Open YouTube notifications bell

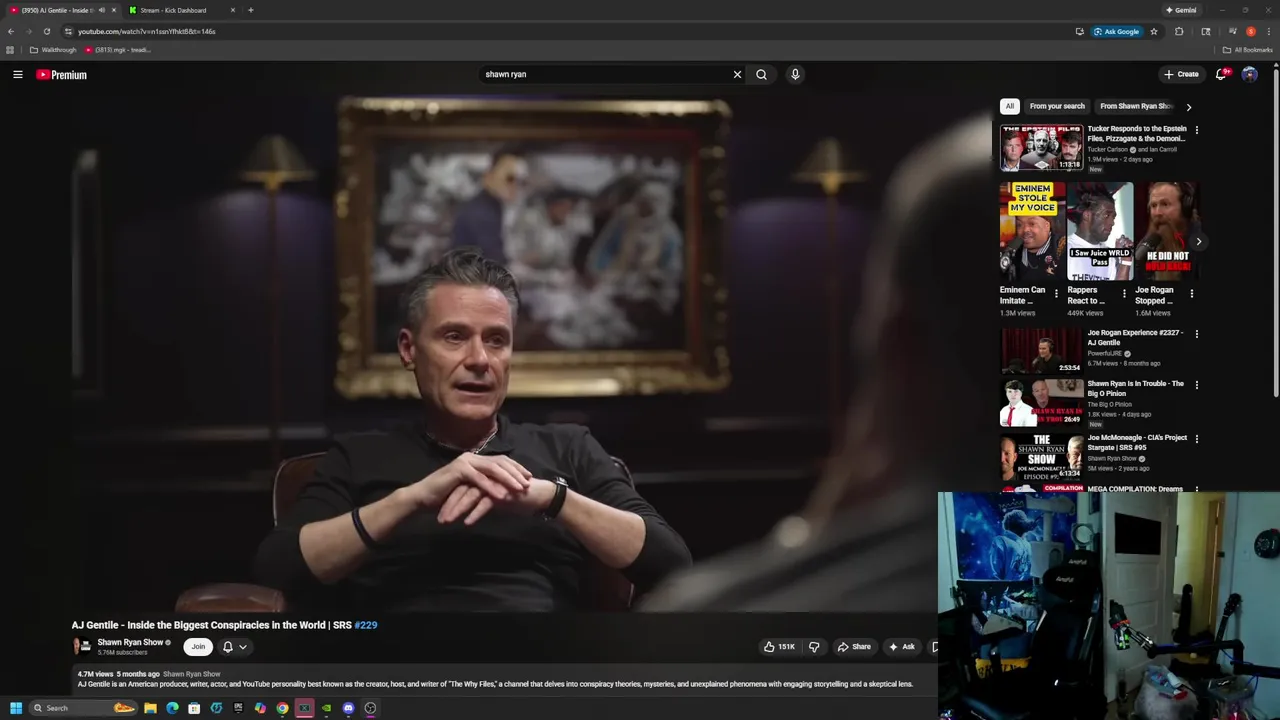[x=1221, y=74]
